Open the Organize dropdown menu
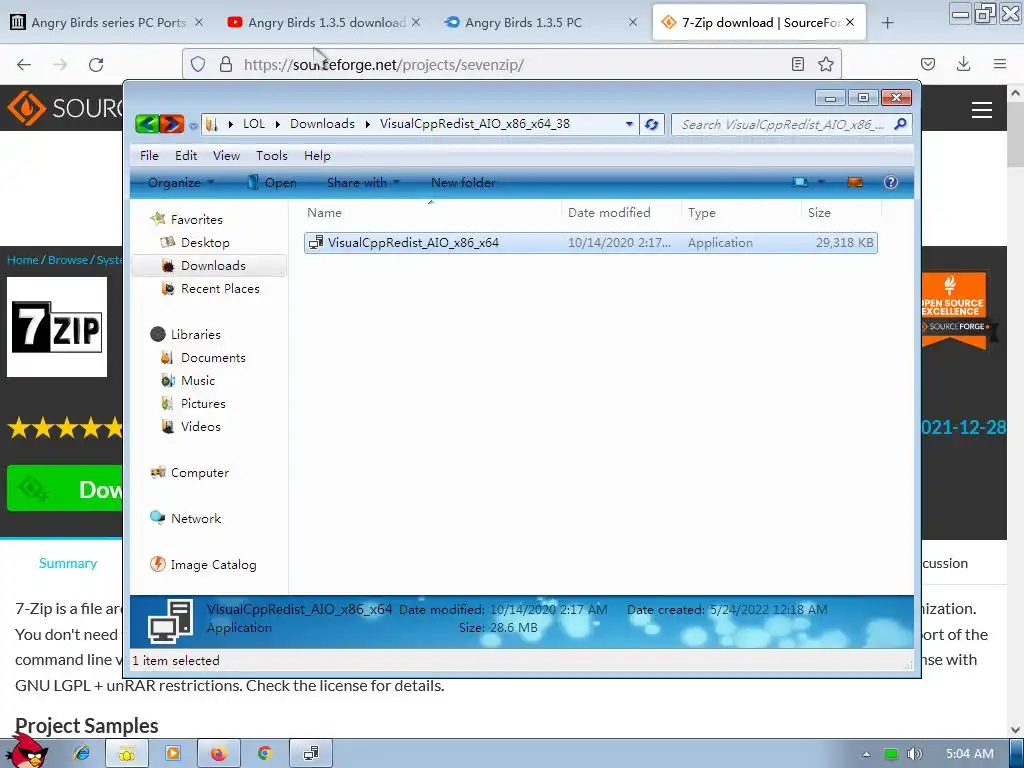The height and width of the screenshot is (768, 1024). coord(181,183)
